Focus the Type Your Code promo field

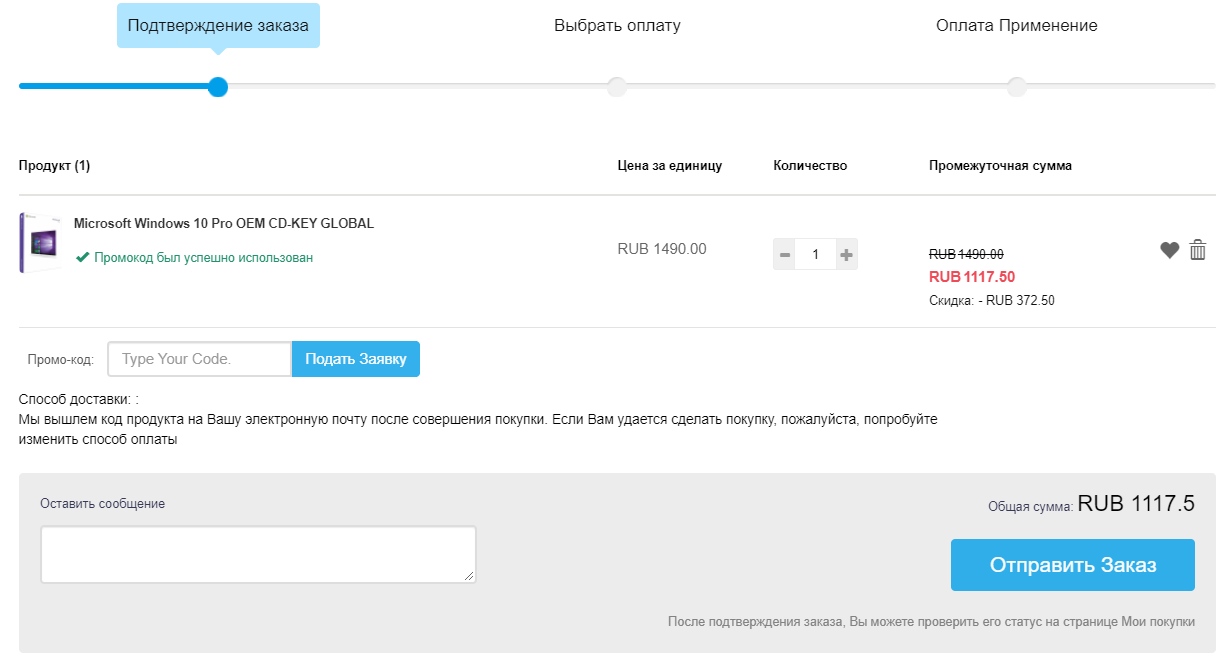199,359
